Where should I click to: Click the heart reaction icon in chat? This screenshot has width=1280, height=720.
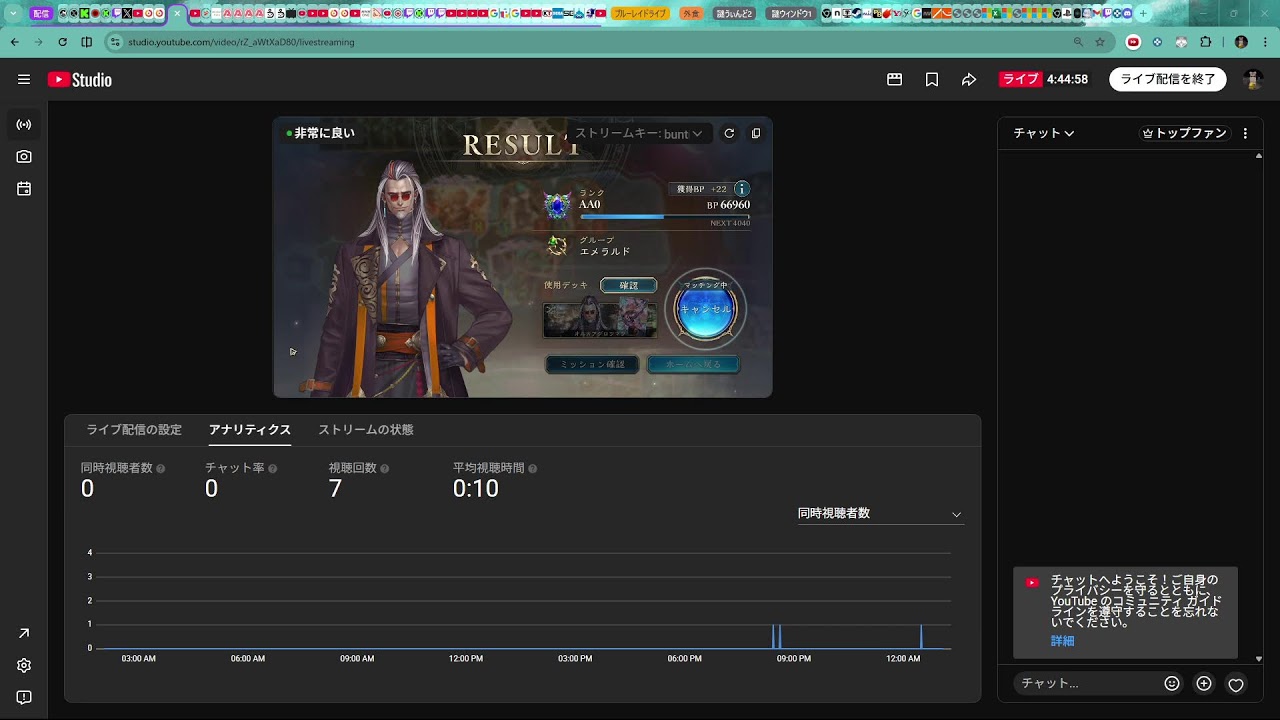[1236, 685]
